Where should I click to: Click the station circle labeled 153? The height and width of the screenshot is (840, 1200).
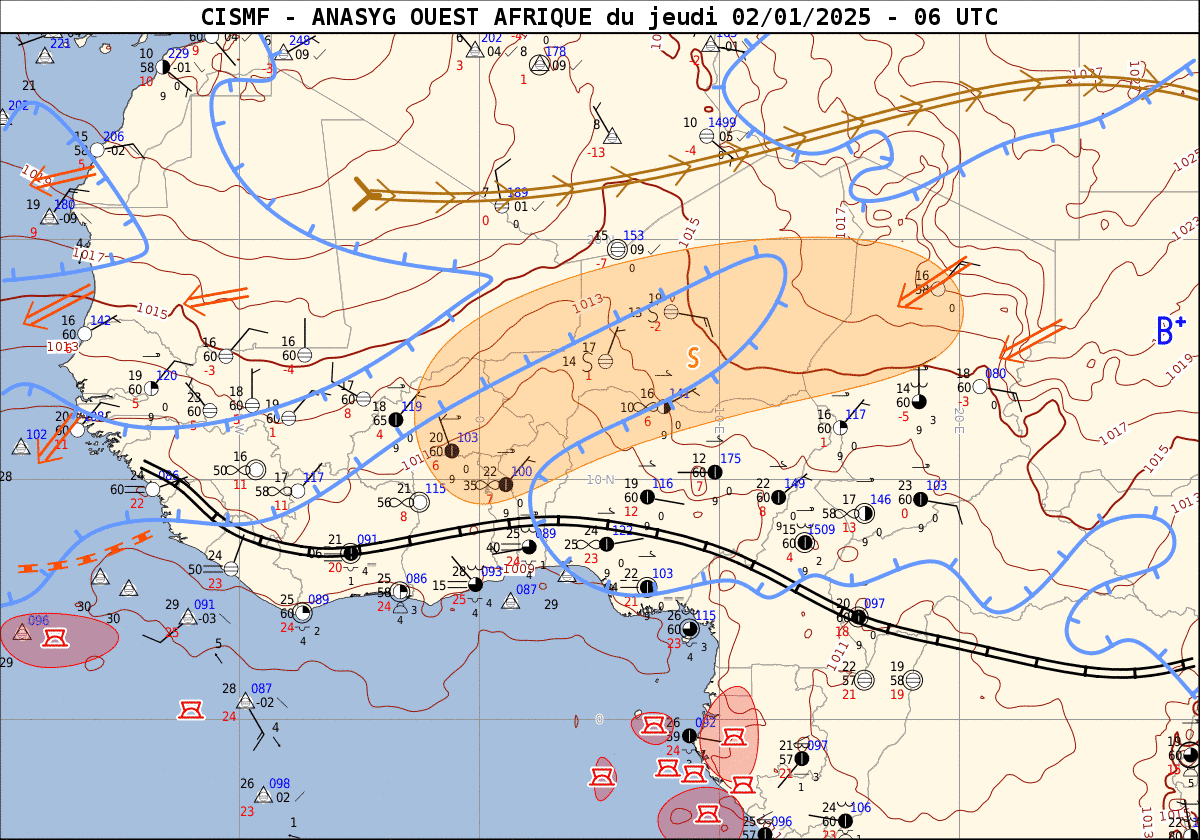(618, 250)
